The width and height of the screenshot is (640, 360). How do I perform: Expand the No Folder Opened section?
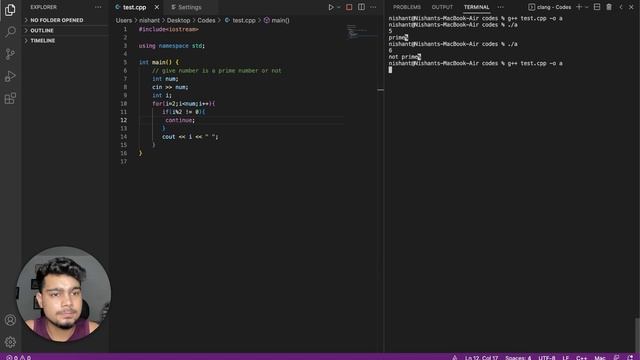65,20
